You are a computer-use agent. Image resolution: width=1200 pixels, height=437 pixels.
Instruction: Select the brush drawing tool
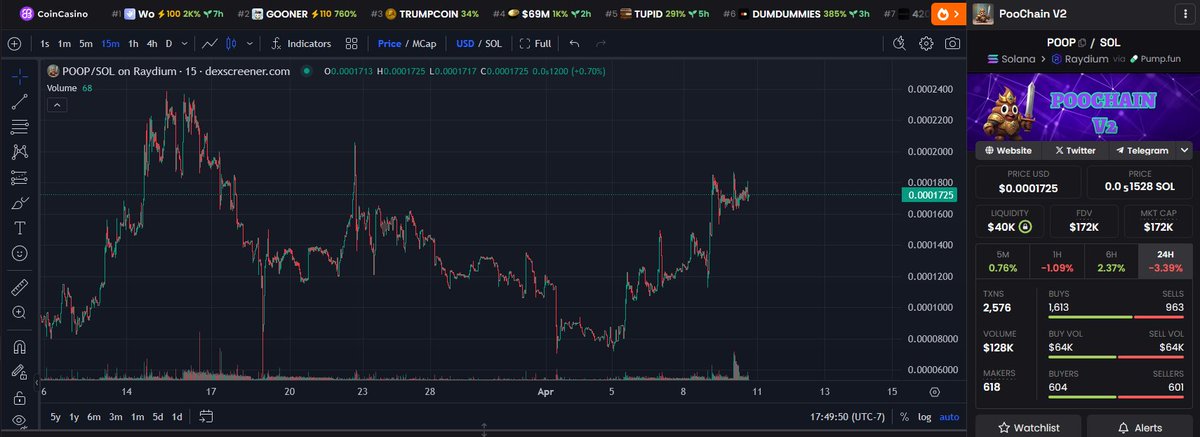[19, 203]
